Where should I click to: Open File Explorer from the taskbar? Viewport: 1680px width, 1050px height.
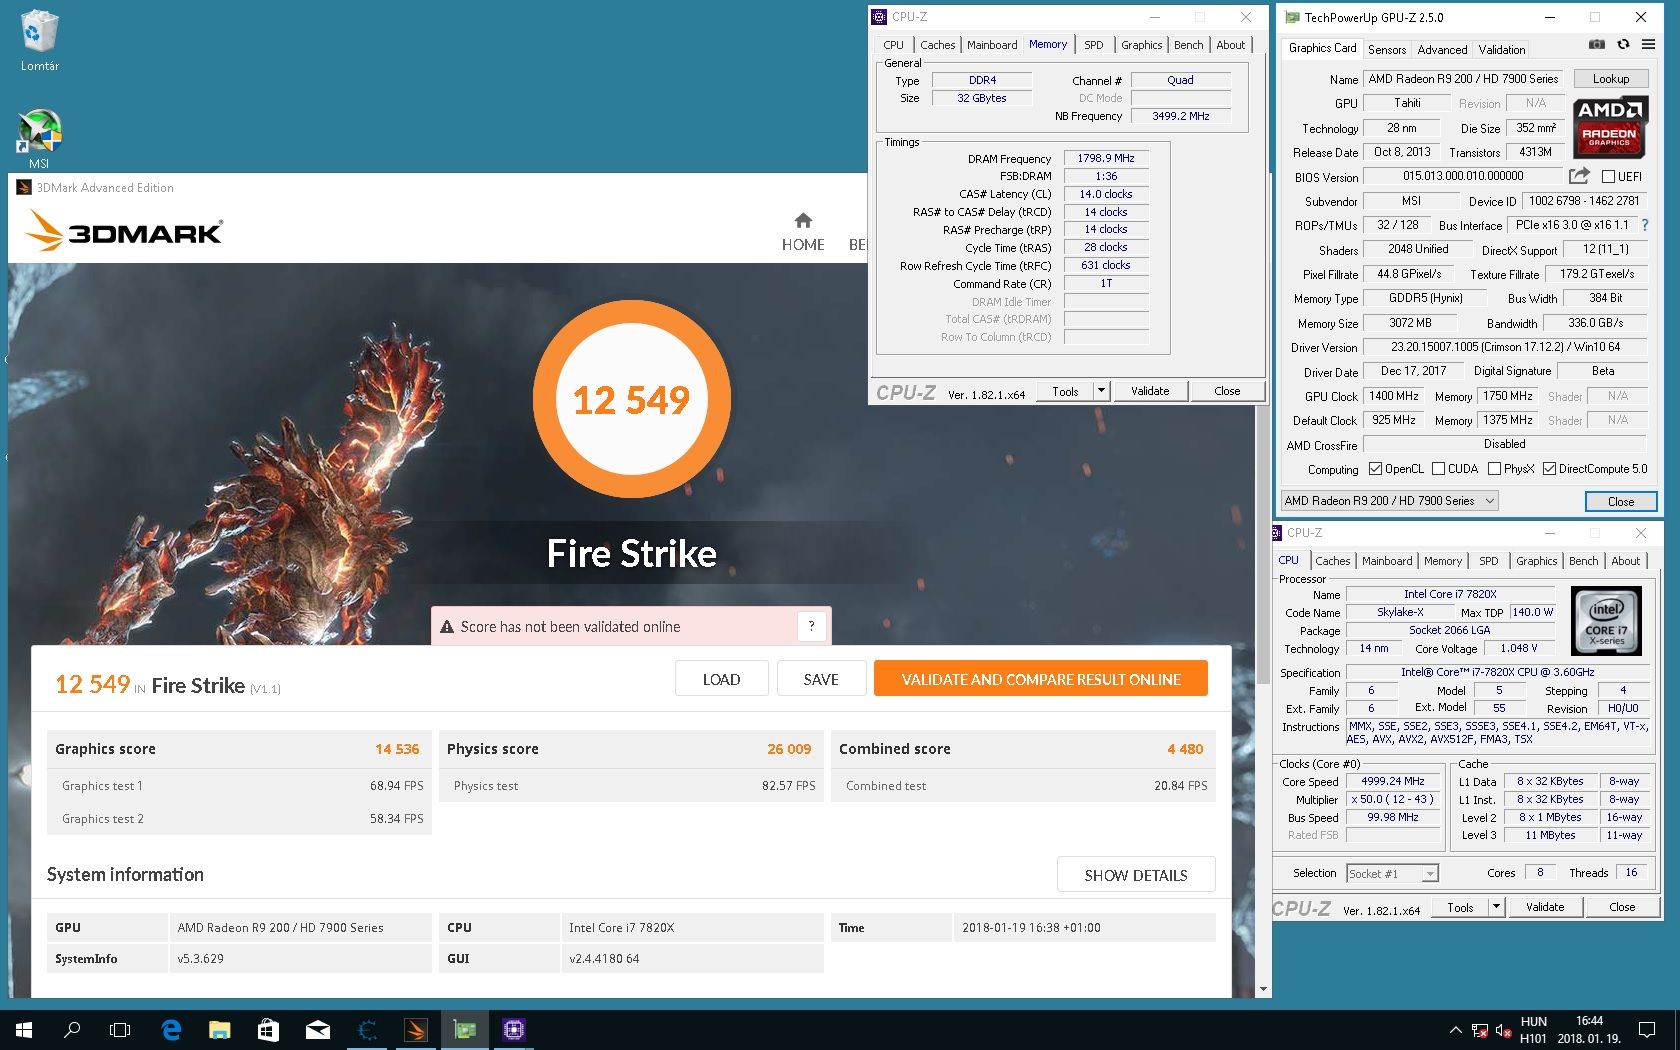[219, 1029]
